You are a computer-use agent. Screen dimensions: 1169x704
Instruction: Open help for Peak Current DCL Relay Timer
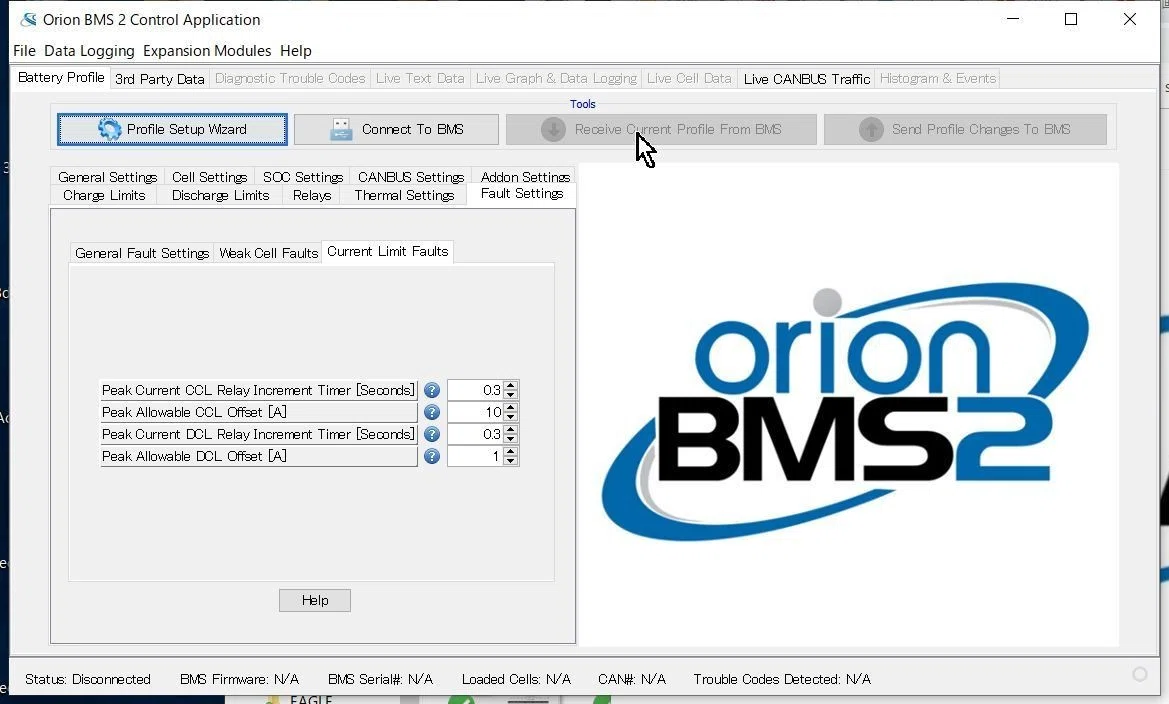coord(432,434)
